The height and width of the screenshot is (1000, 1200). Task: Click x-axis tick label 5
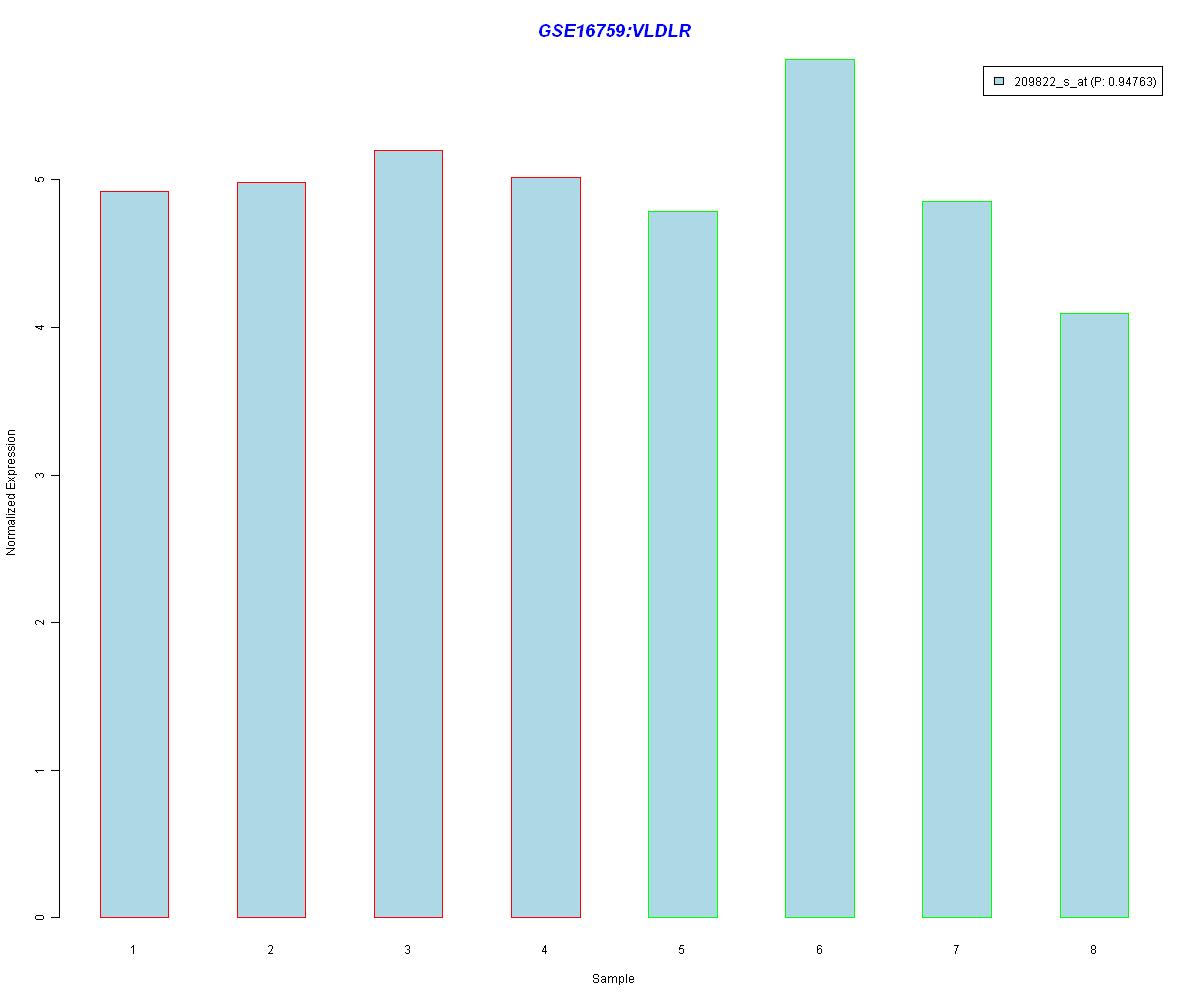681,949
